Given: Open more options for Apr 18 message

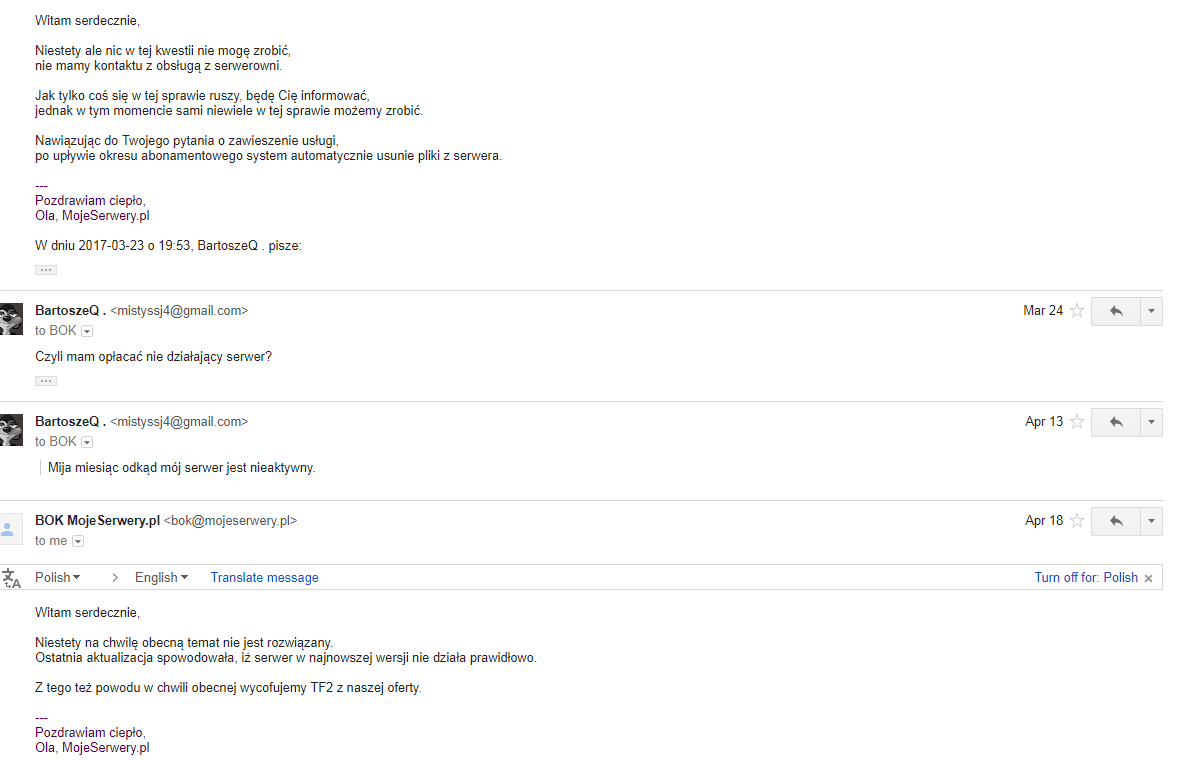Looking at the screenshot, I should (1151, 521).
